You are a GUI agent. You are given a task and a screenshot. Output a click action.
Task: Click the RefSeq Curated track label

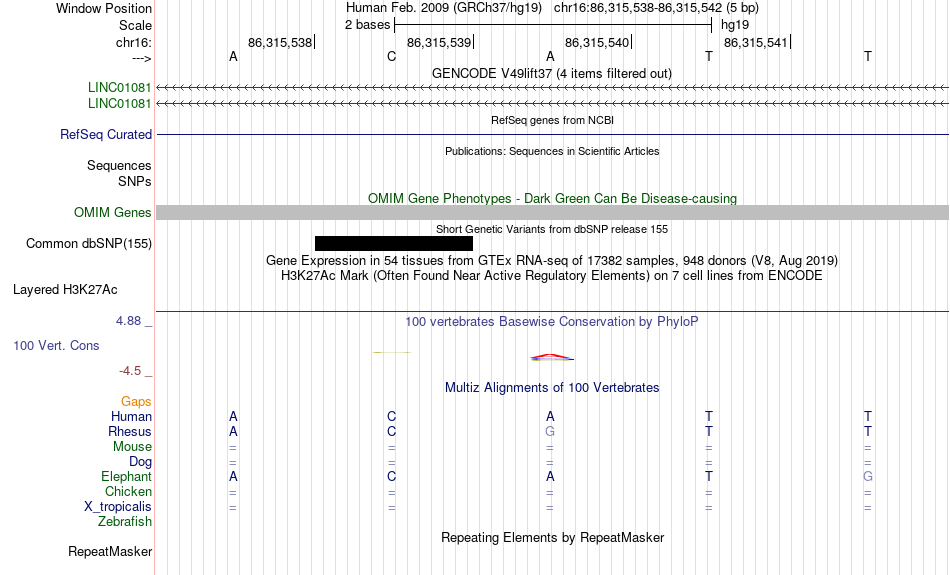point(106,135)
